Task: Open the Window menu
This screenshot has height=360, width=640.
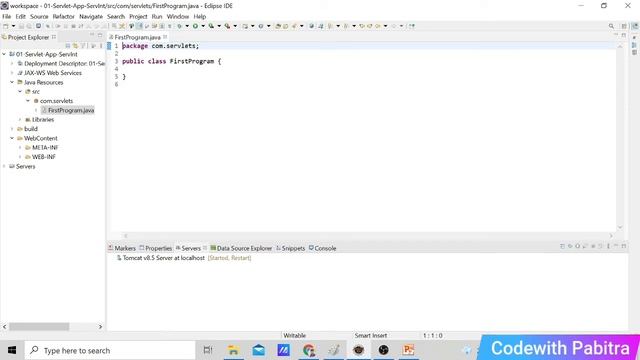Action: pos(178,16)
